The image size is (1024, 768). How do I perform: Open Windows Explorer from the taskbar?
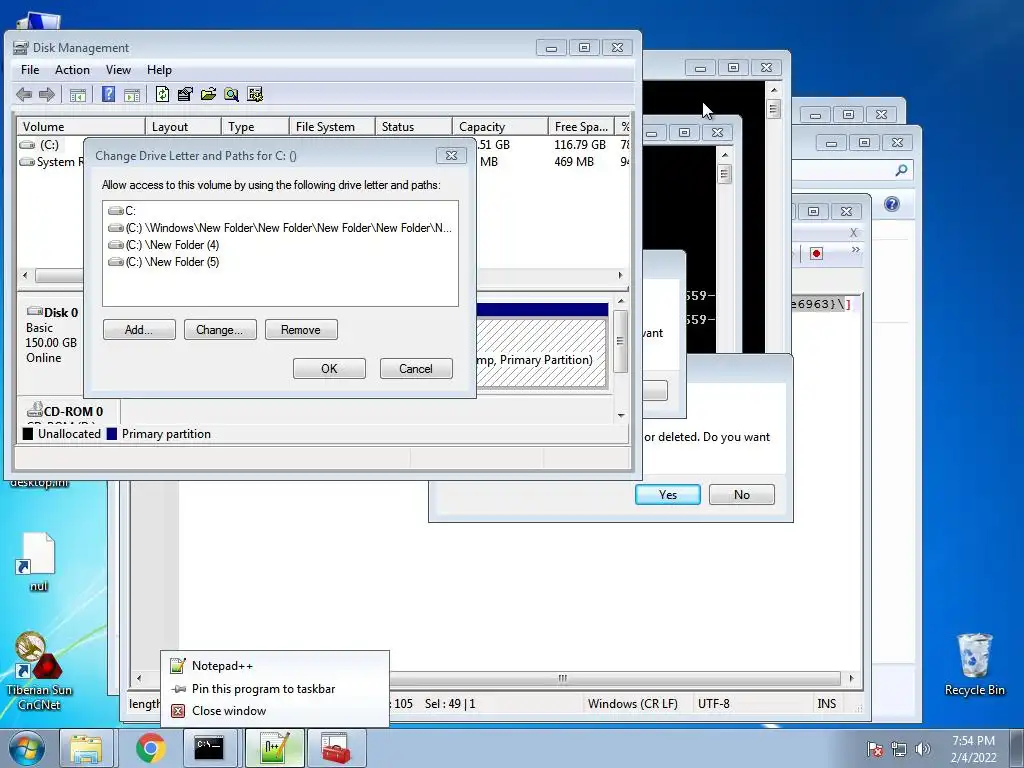pyautogui.click(x=86, y=748)
